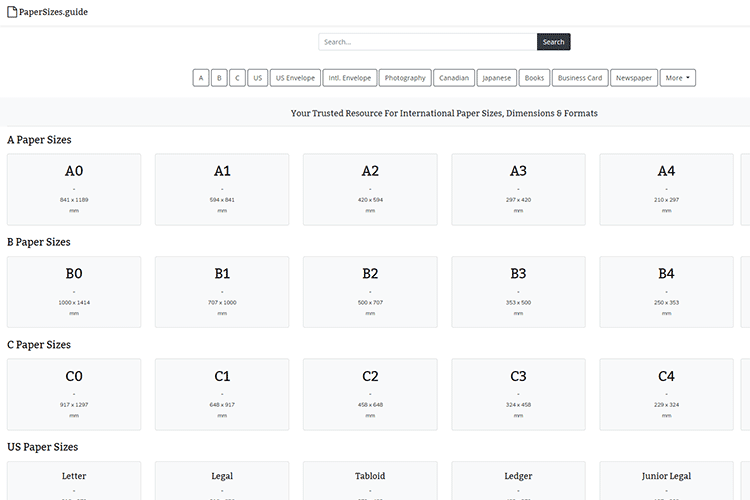The height and width of the screenshot is (500, 750).
Task: Select the A4 paper size card
Action: [x=666, y=189]
